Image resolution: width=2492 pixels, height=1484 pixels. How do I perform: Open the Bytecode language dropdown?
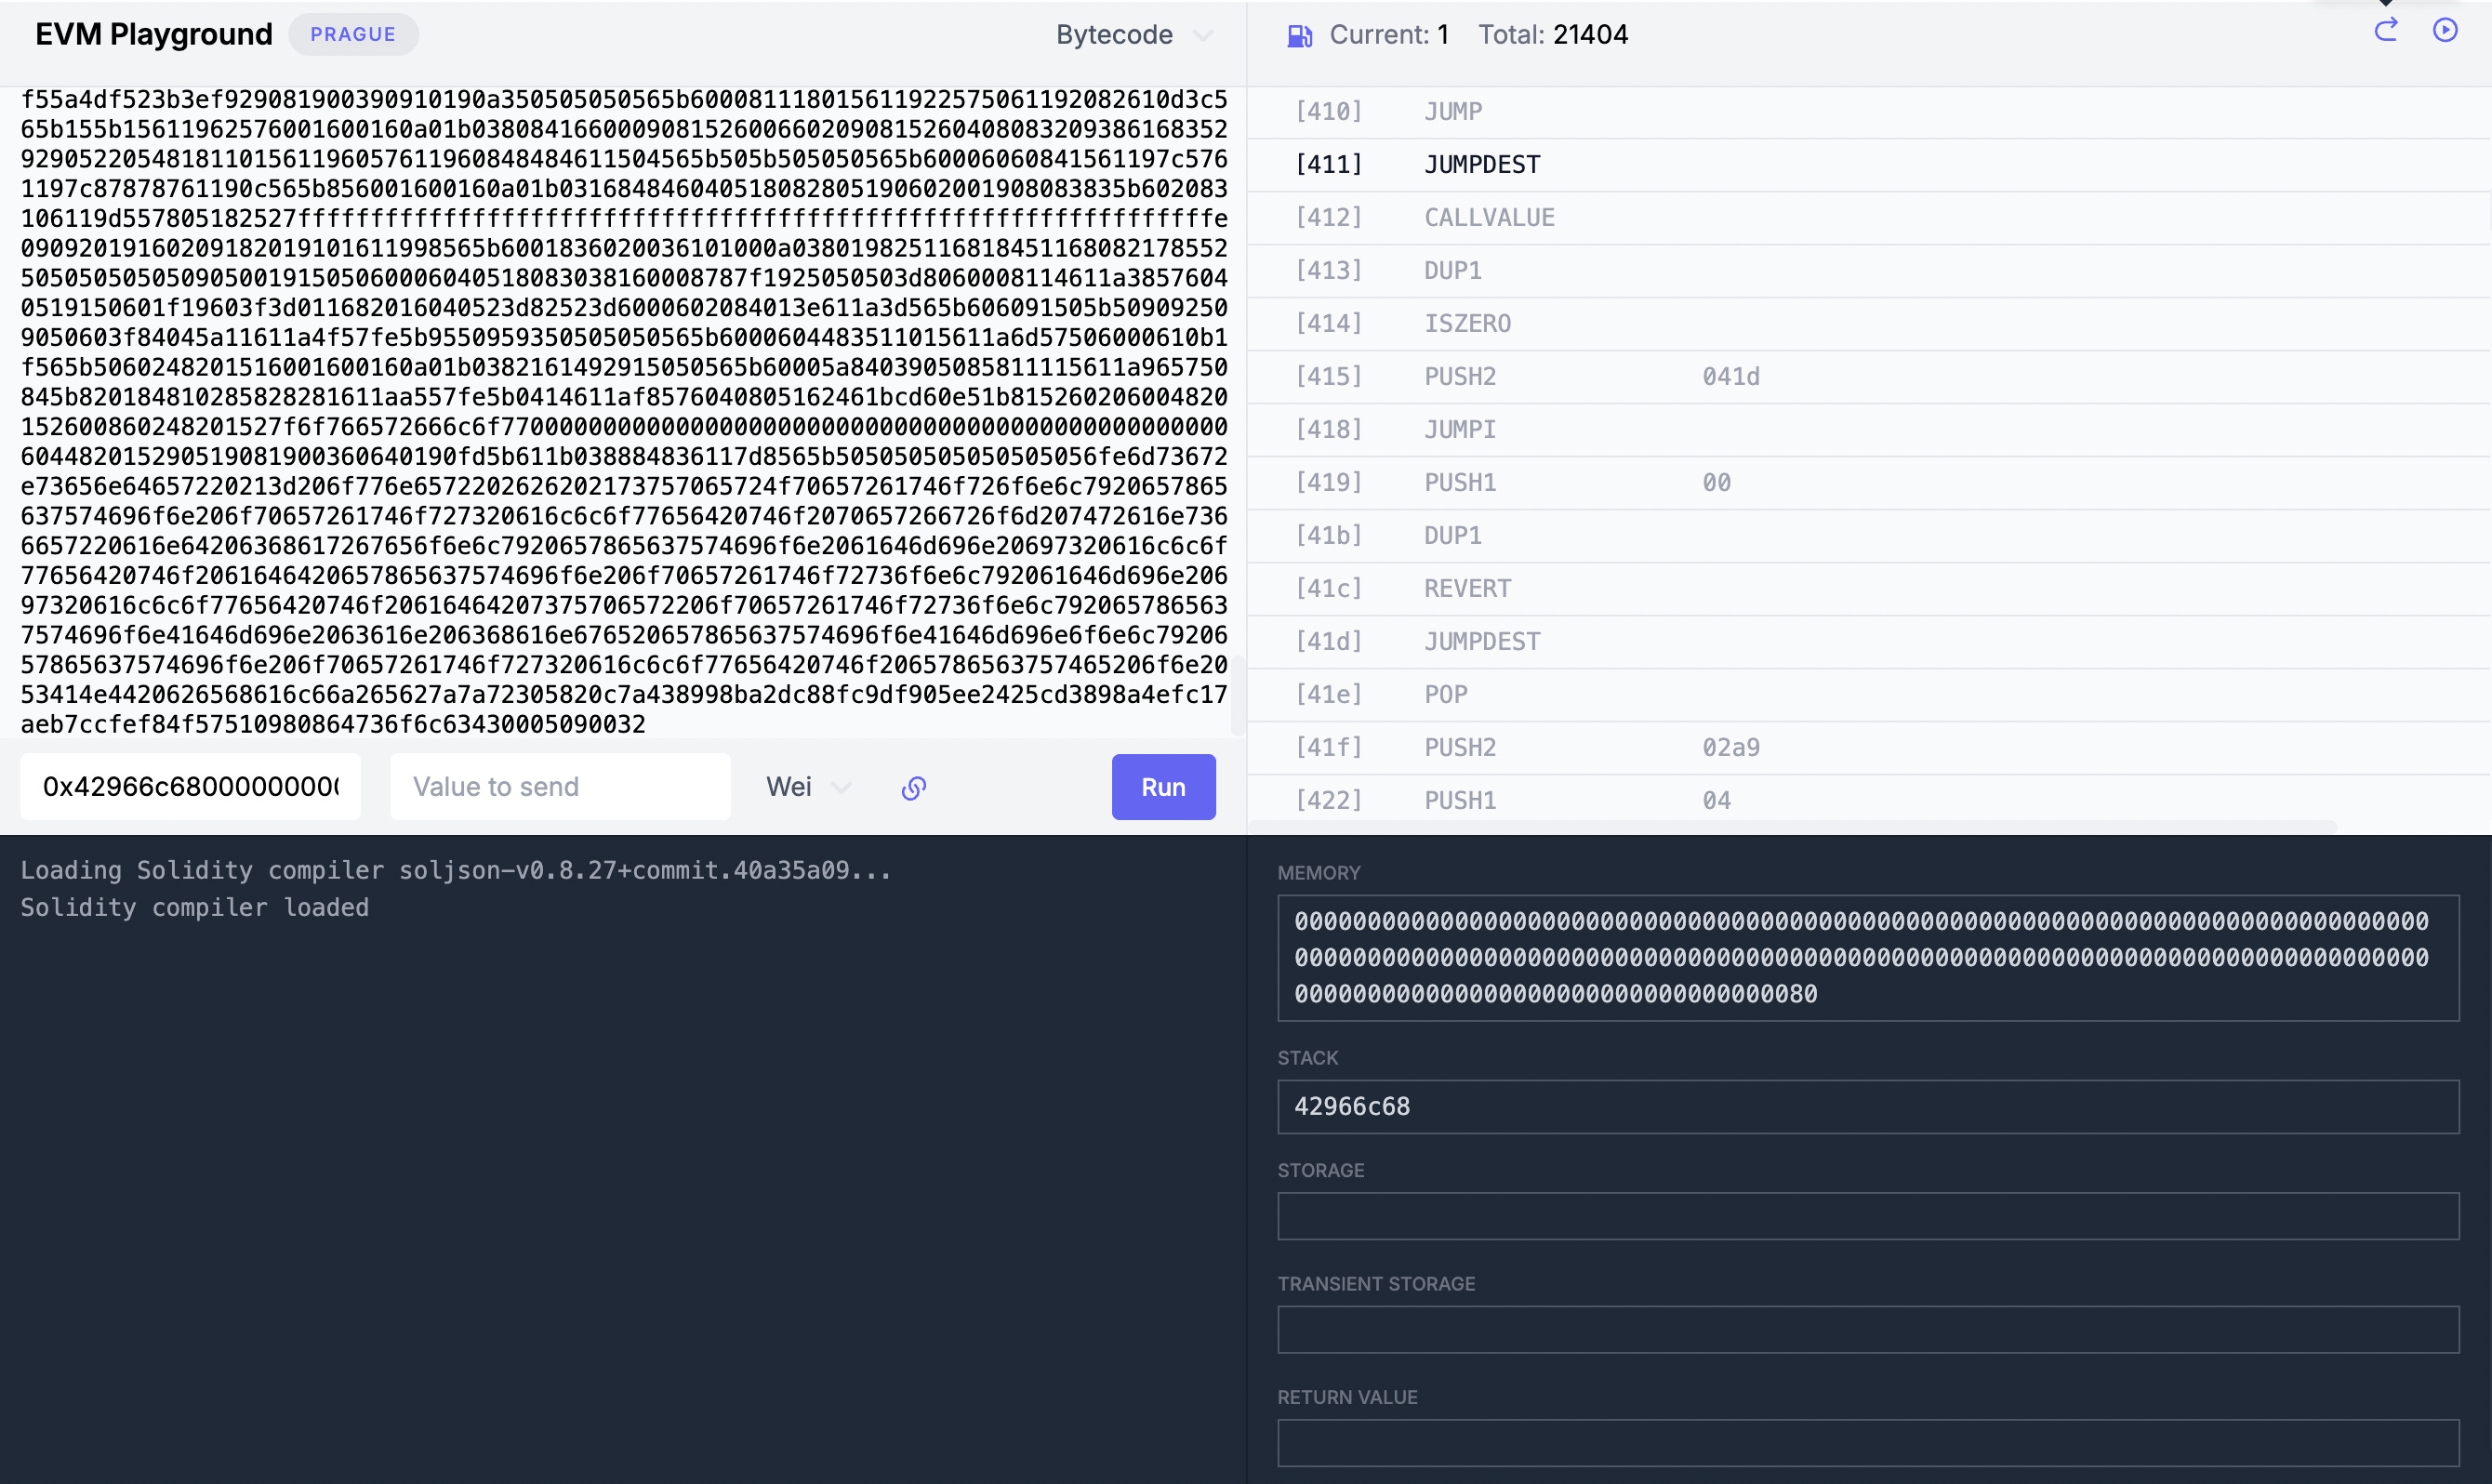point(1114,35)
